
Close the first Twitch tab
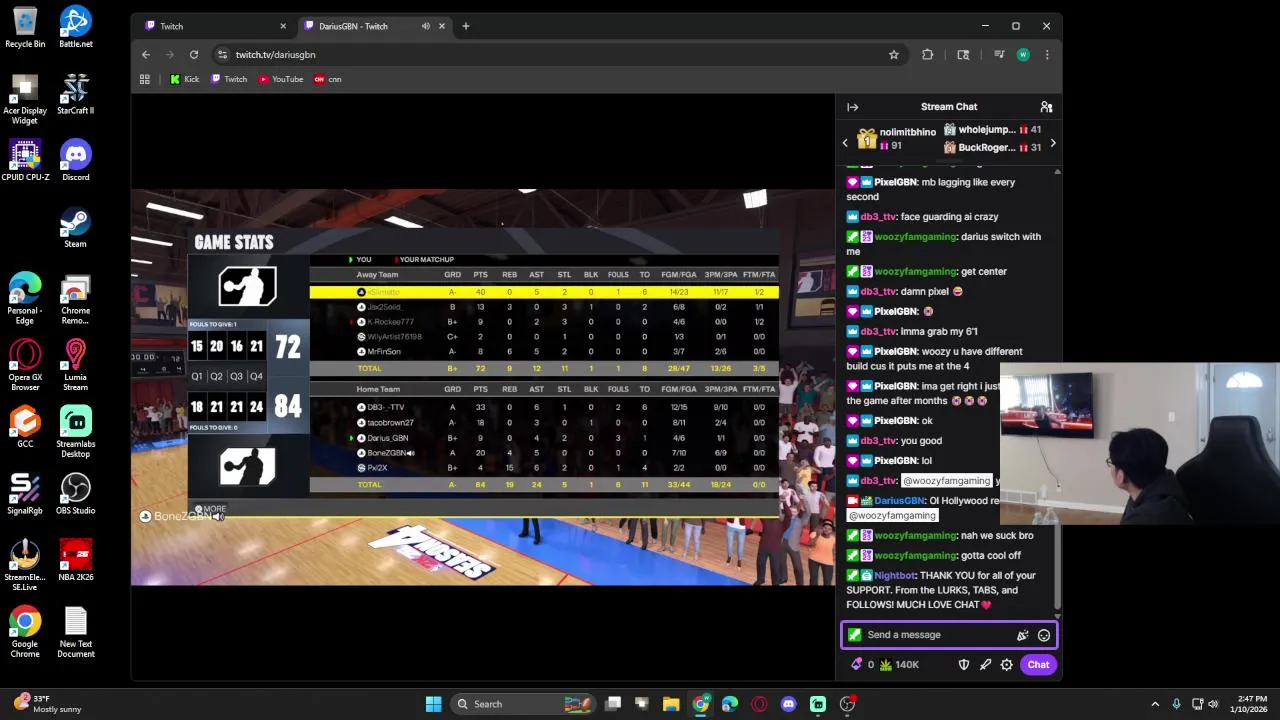283,26
